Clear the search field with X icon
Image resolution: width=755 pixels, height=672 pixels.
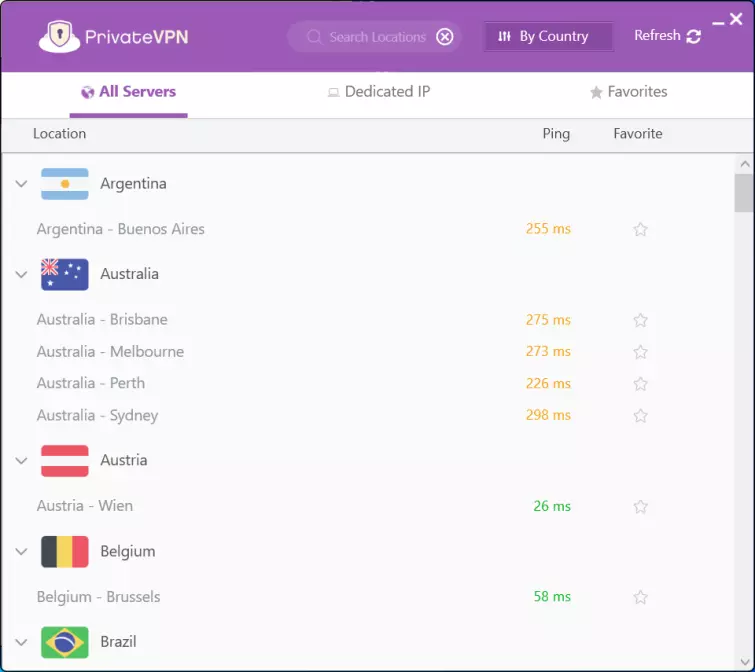[445, 37]
